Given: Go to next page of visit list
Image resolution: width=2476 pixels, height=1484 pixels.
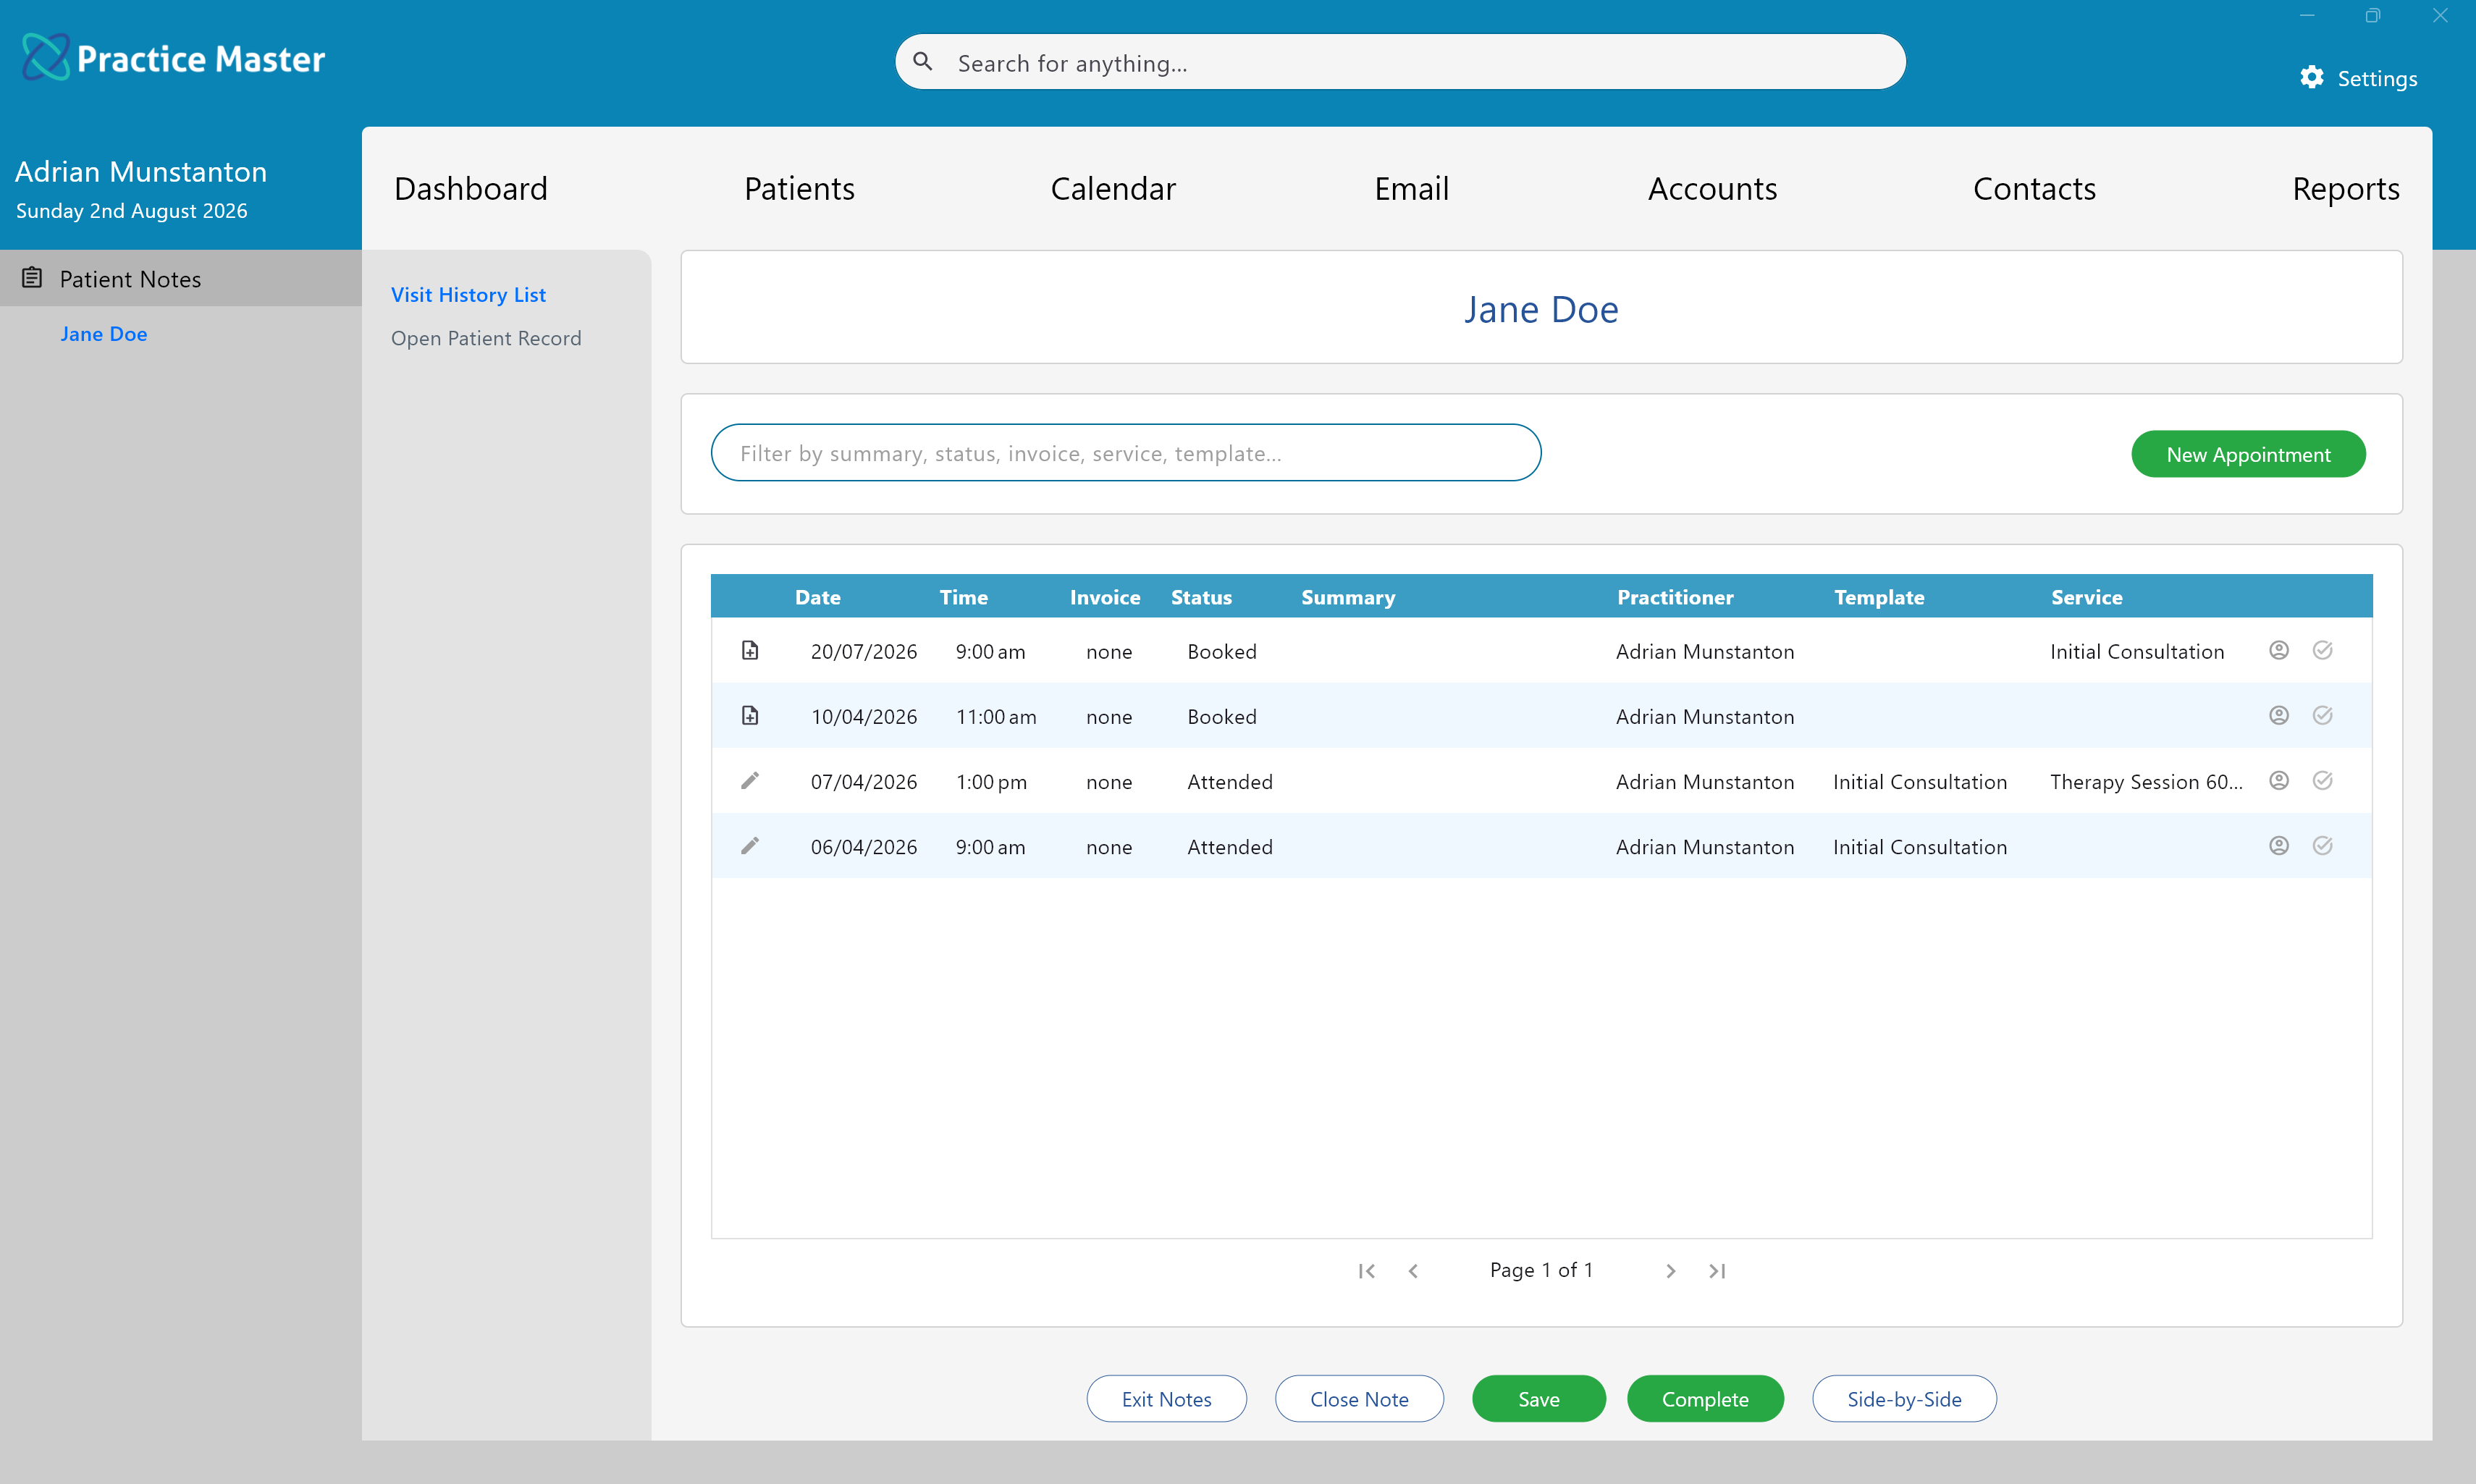Looking at the screenshot, I should tap(1670, 1271).
